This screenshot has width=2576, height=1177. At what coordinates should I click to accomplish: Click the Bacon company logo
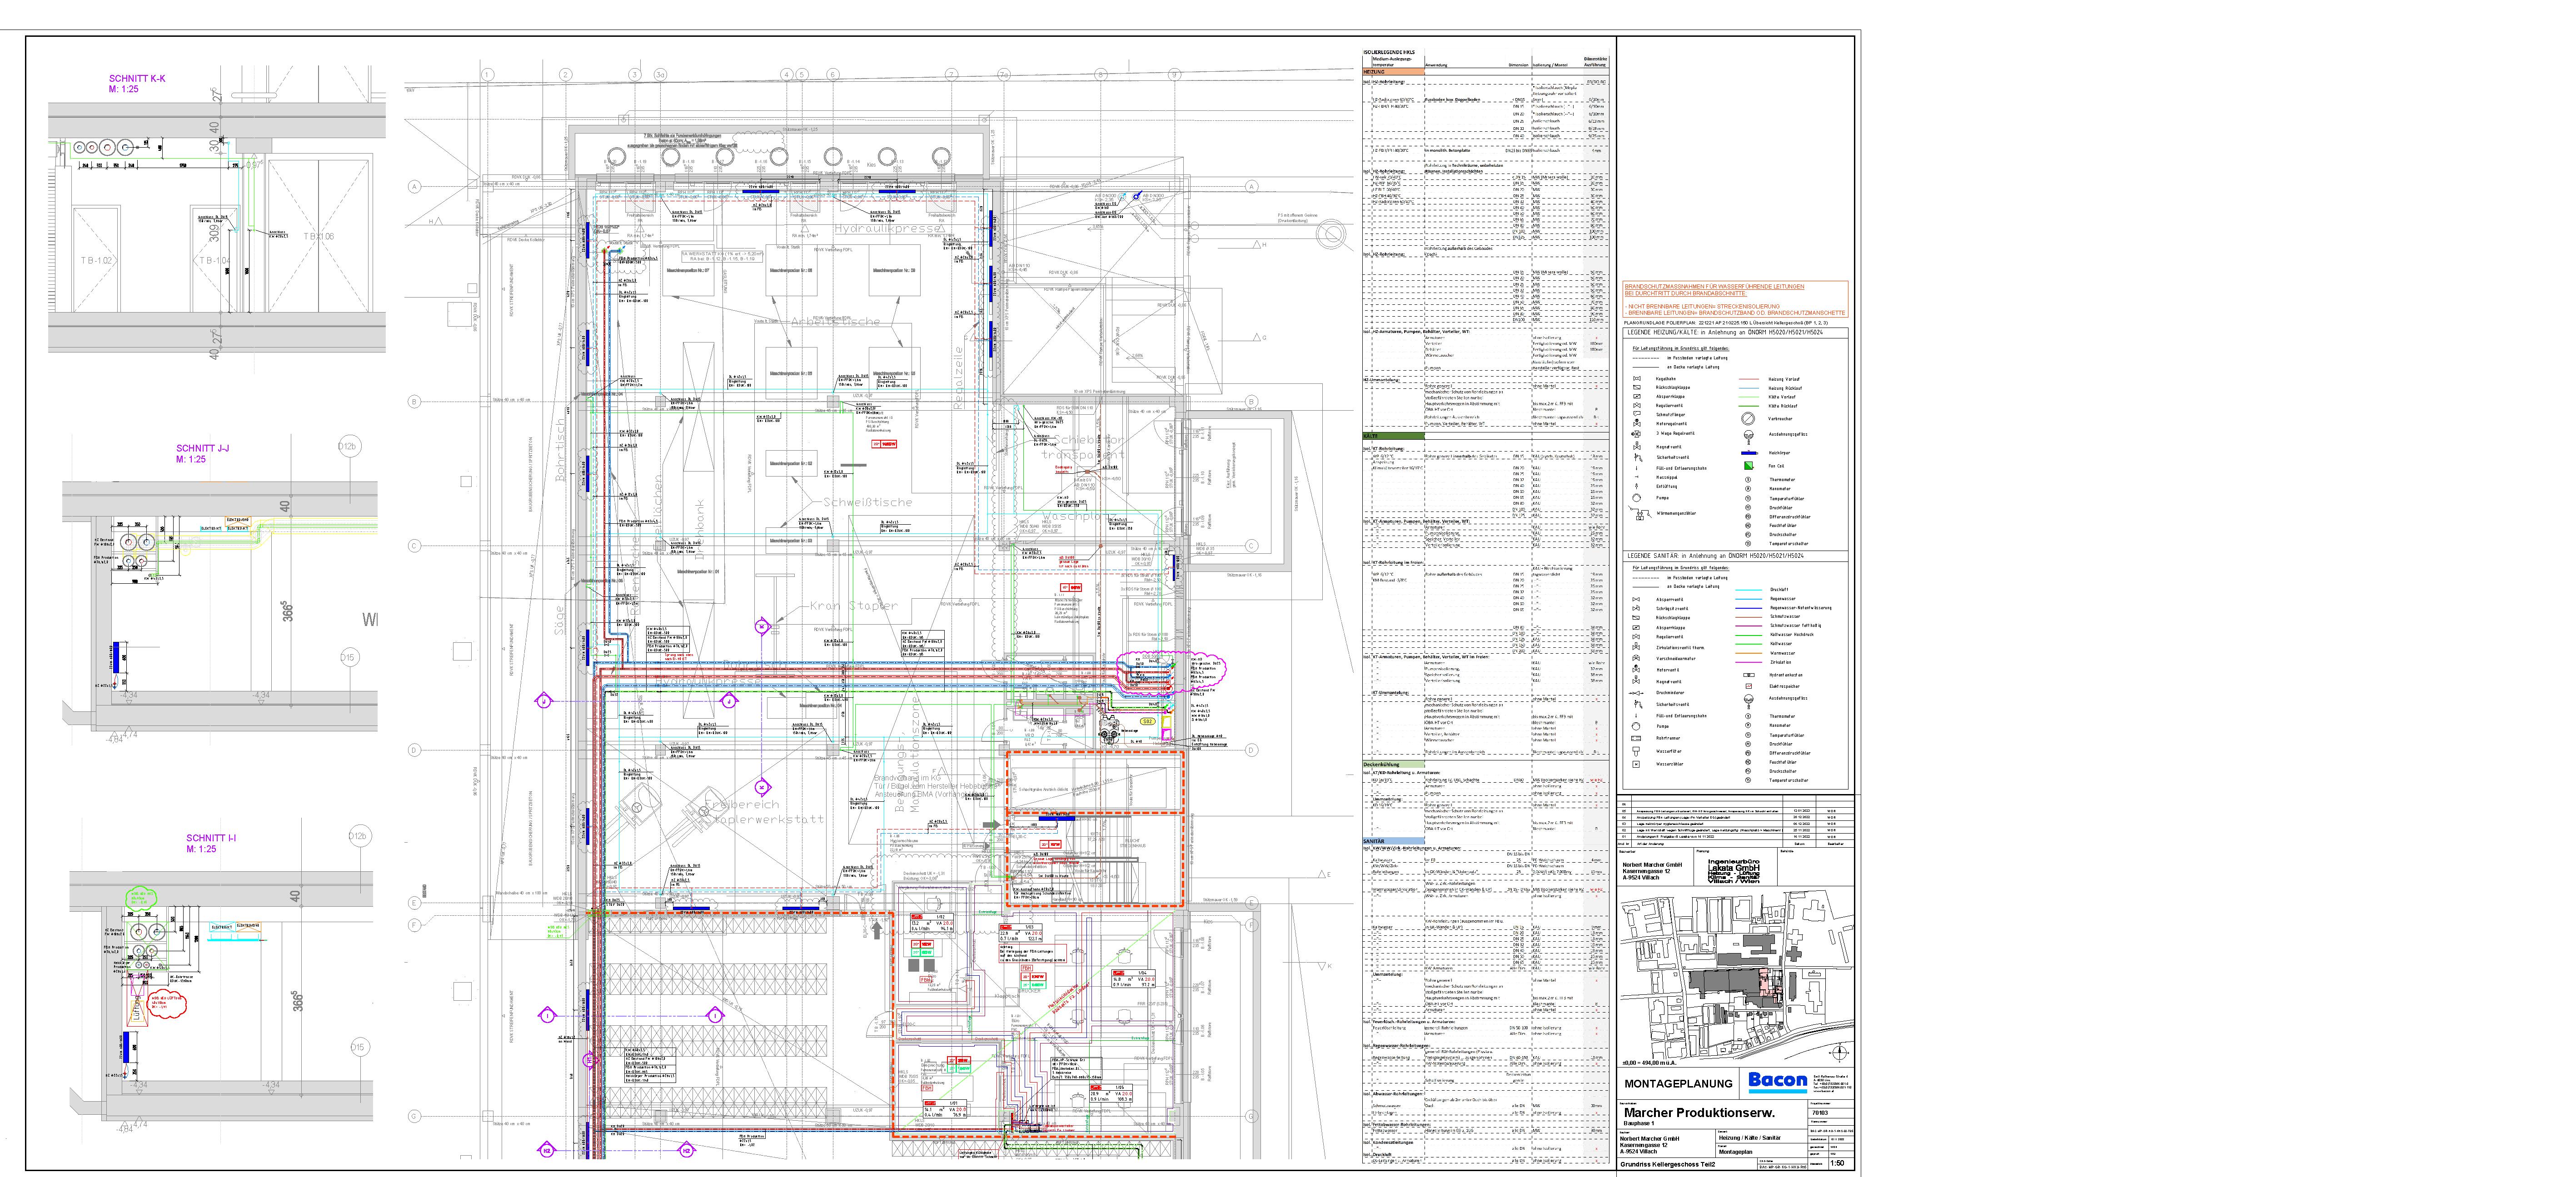click(x=1777, y=1080)
